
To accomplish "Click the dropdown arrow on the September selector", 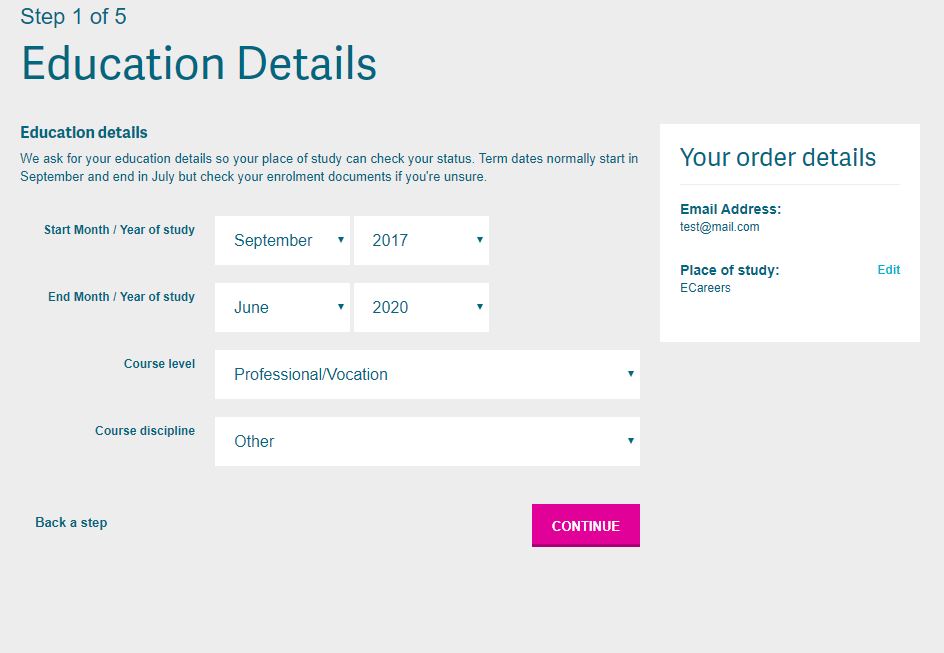I will [341, 240].
